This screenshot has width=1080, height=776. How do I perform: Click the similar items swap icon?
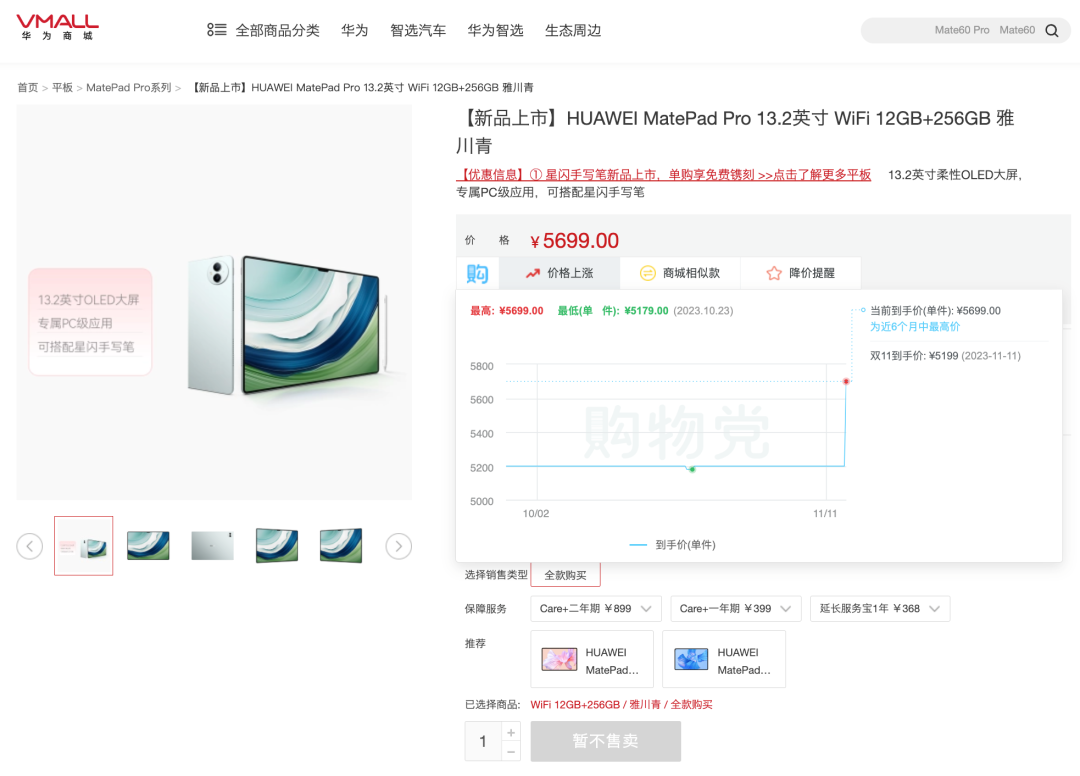[647, 273]
